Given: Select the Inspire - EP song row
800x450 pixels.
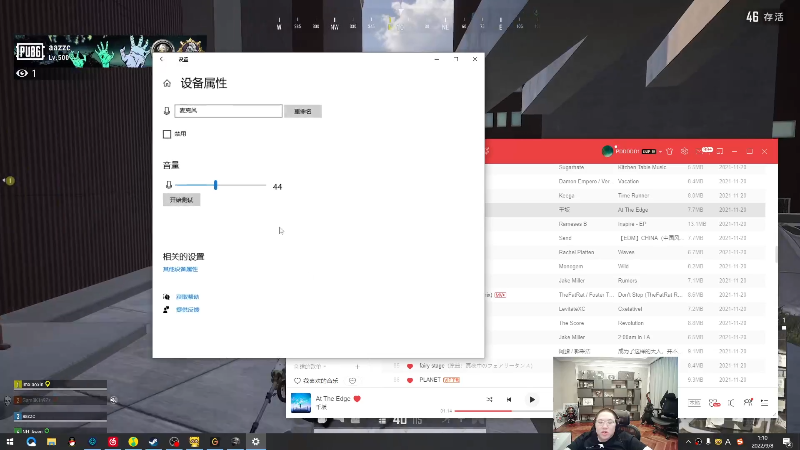Looking at the screenshot, I should (x=625, y=224).
